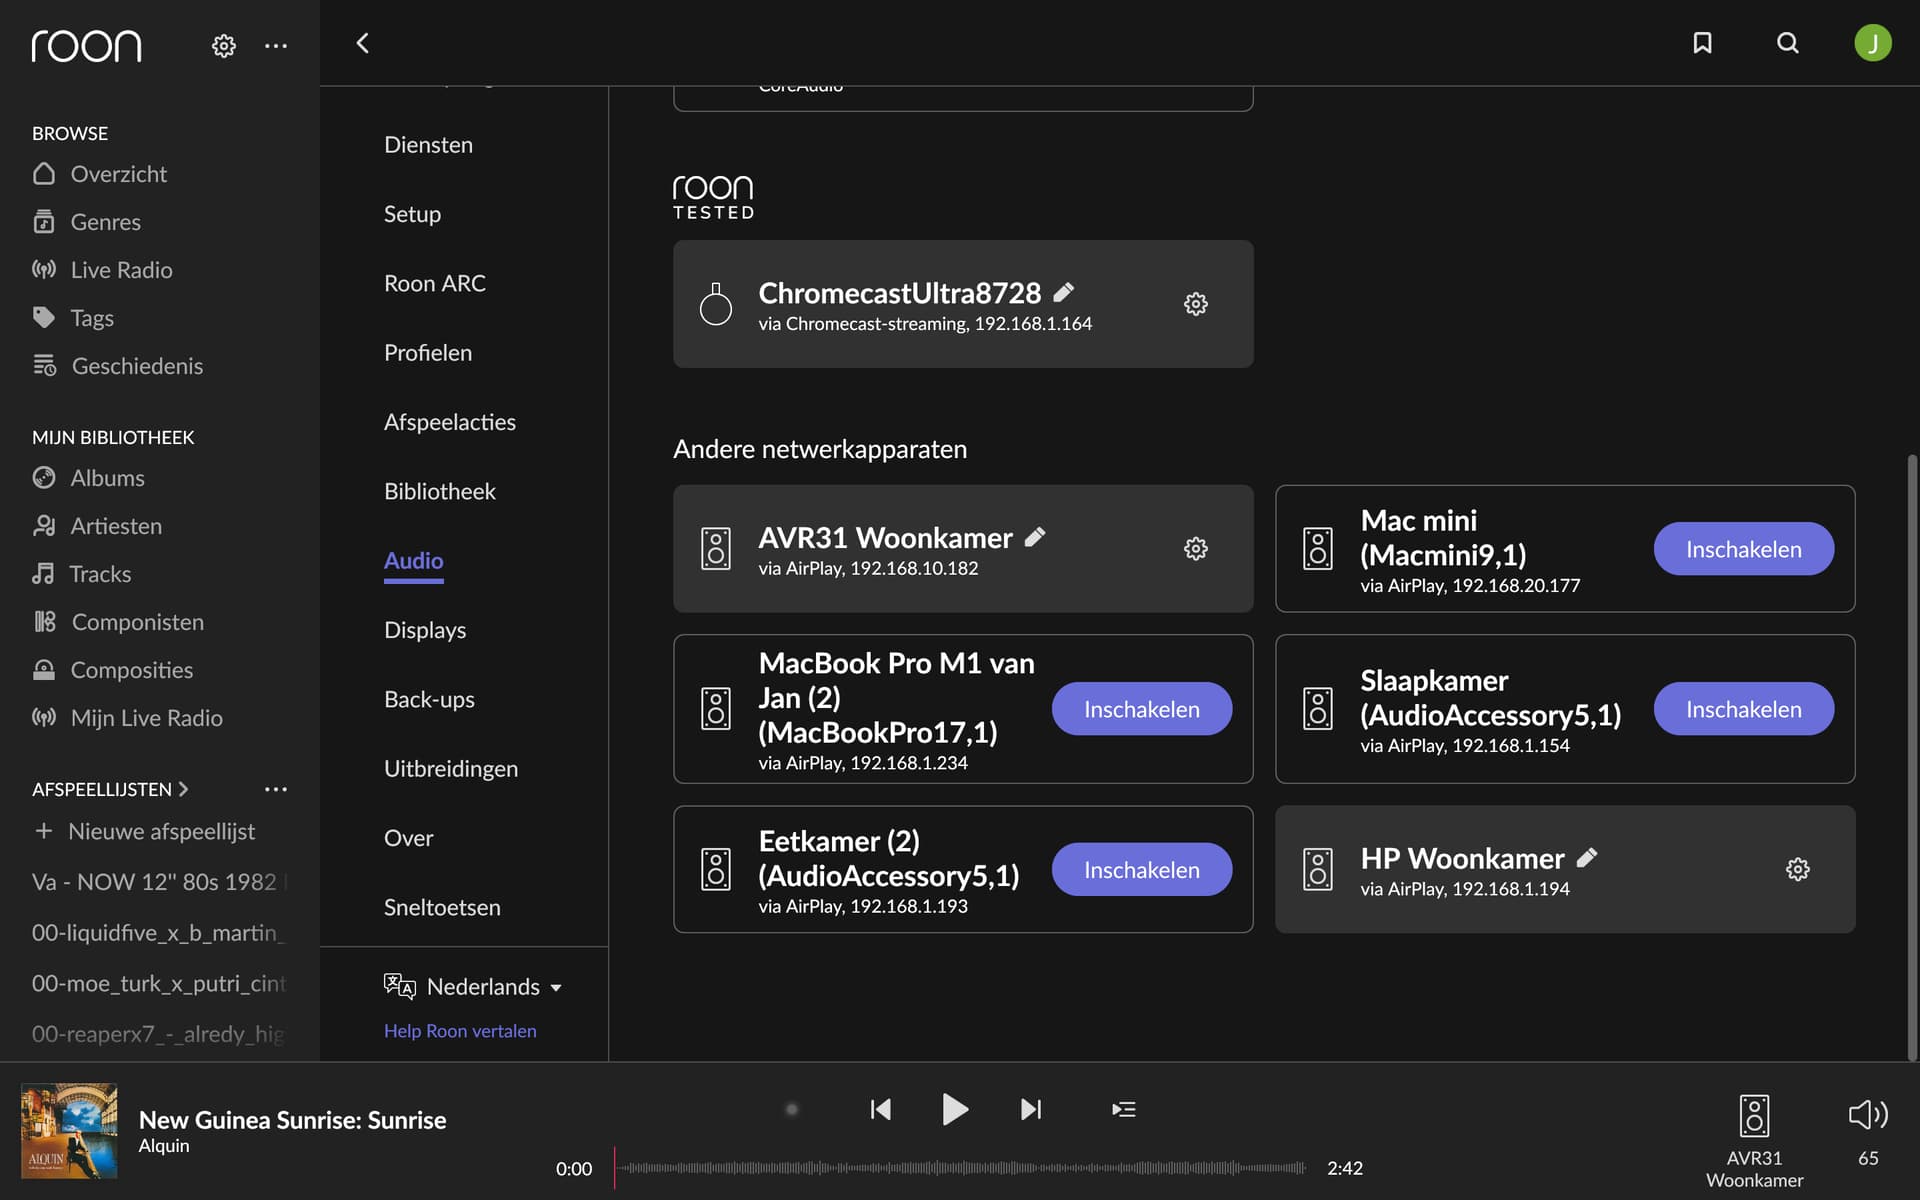Open Displays settings tab
The height and width of the screenshot is (1200, 1920).
pyautogui.click(x=425, y=630)
